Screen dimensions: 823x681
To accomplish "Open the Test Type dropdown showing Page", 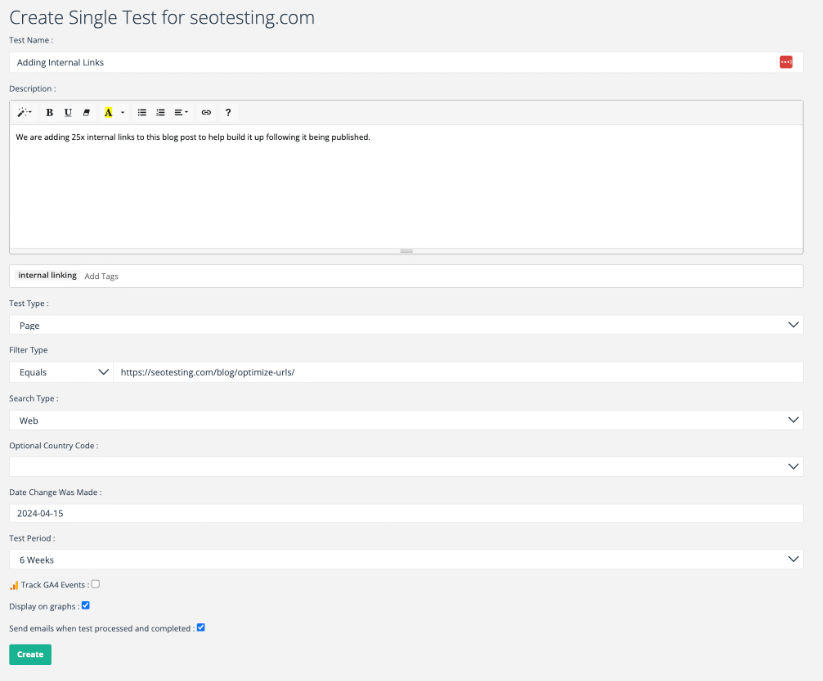I will [406, 325].
